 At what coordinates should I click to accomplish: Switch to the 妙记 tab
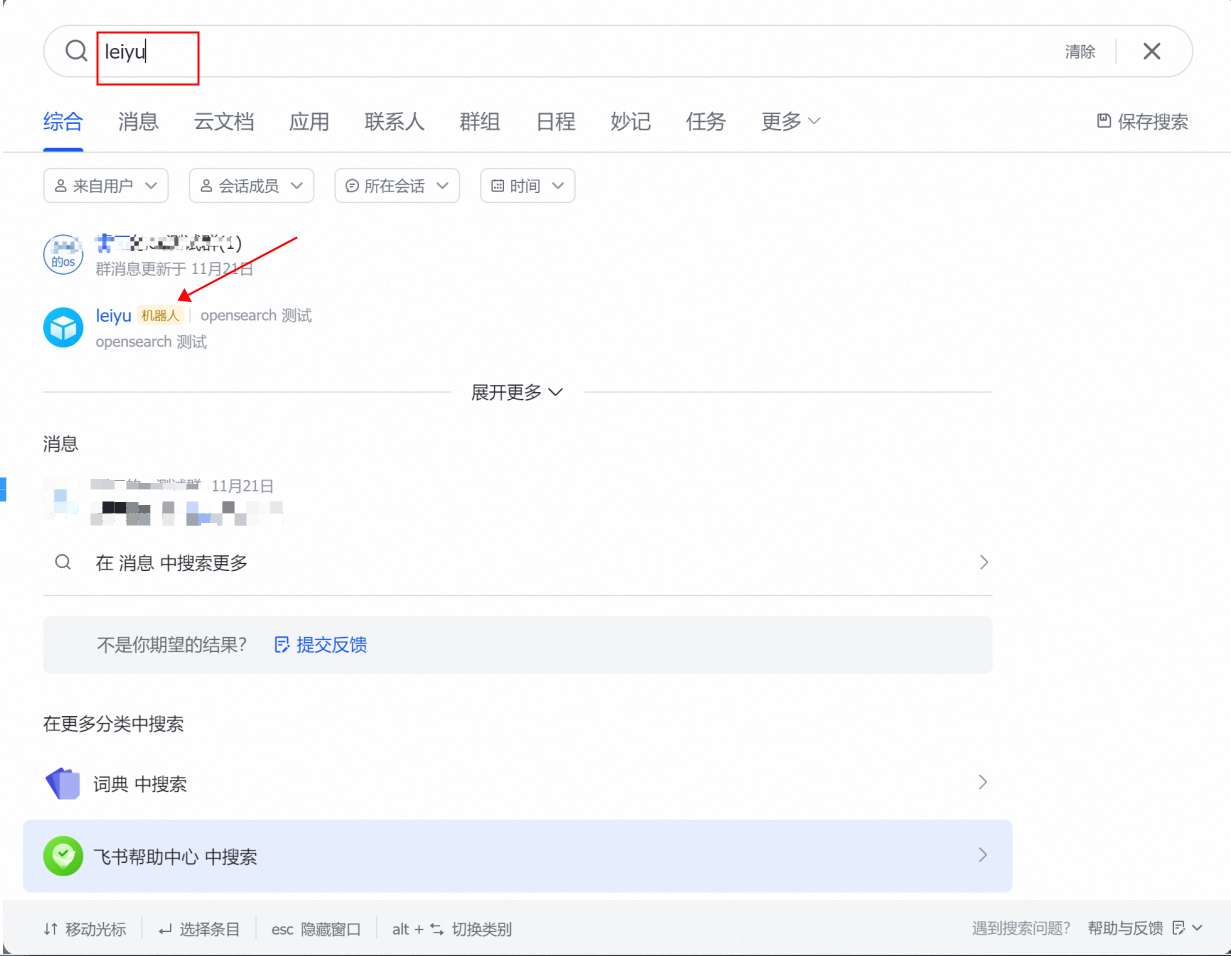pos(631,122)
